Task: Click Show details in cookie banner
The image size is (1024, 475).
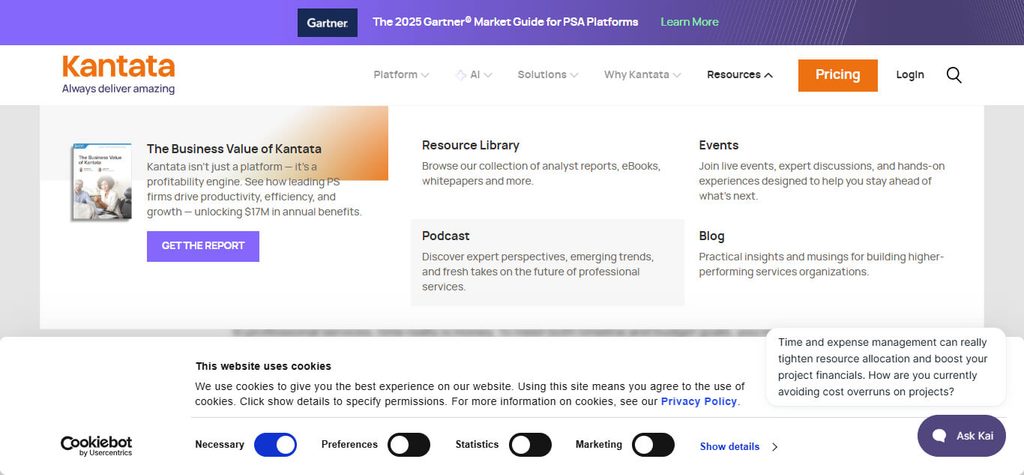Action: point(729,447)
